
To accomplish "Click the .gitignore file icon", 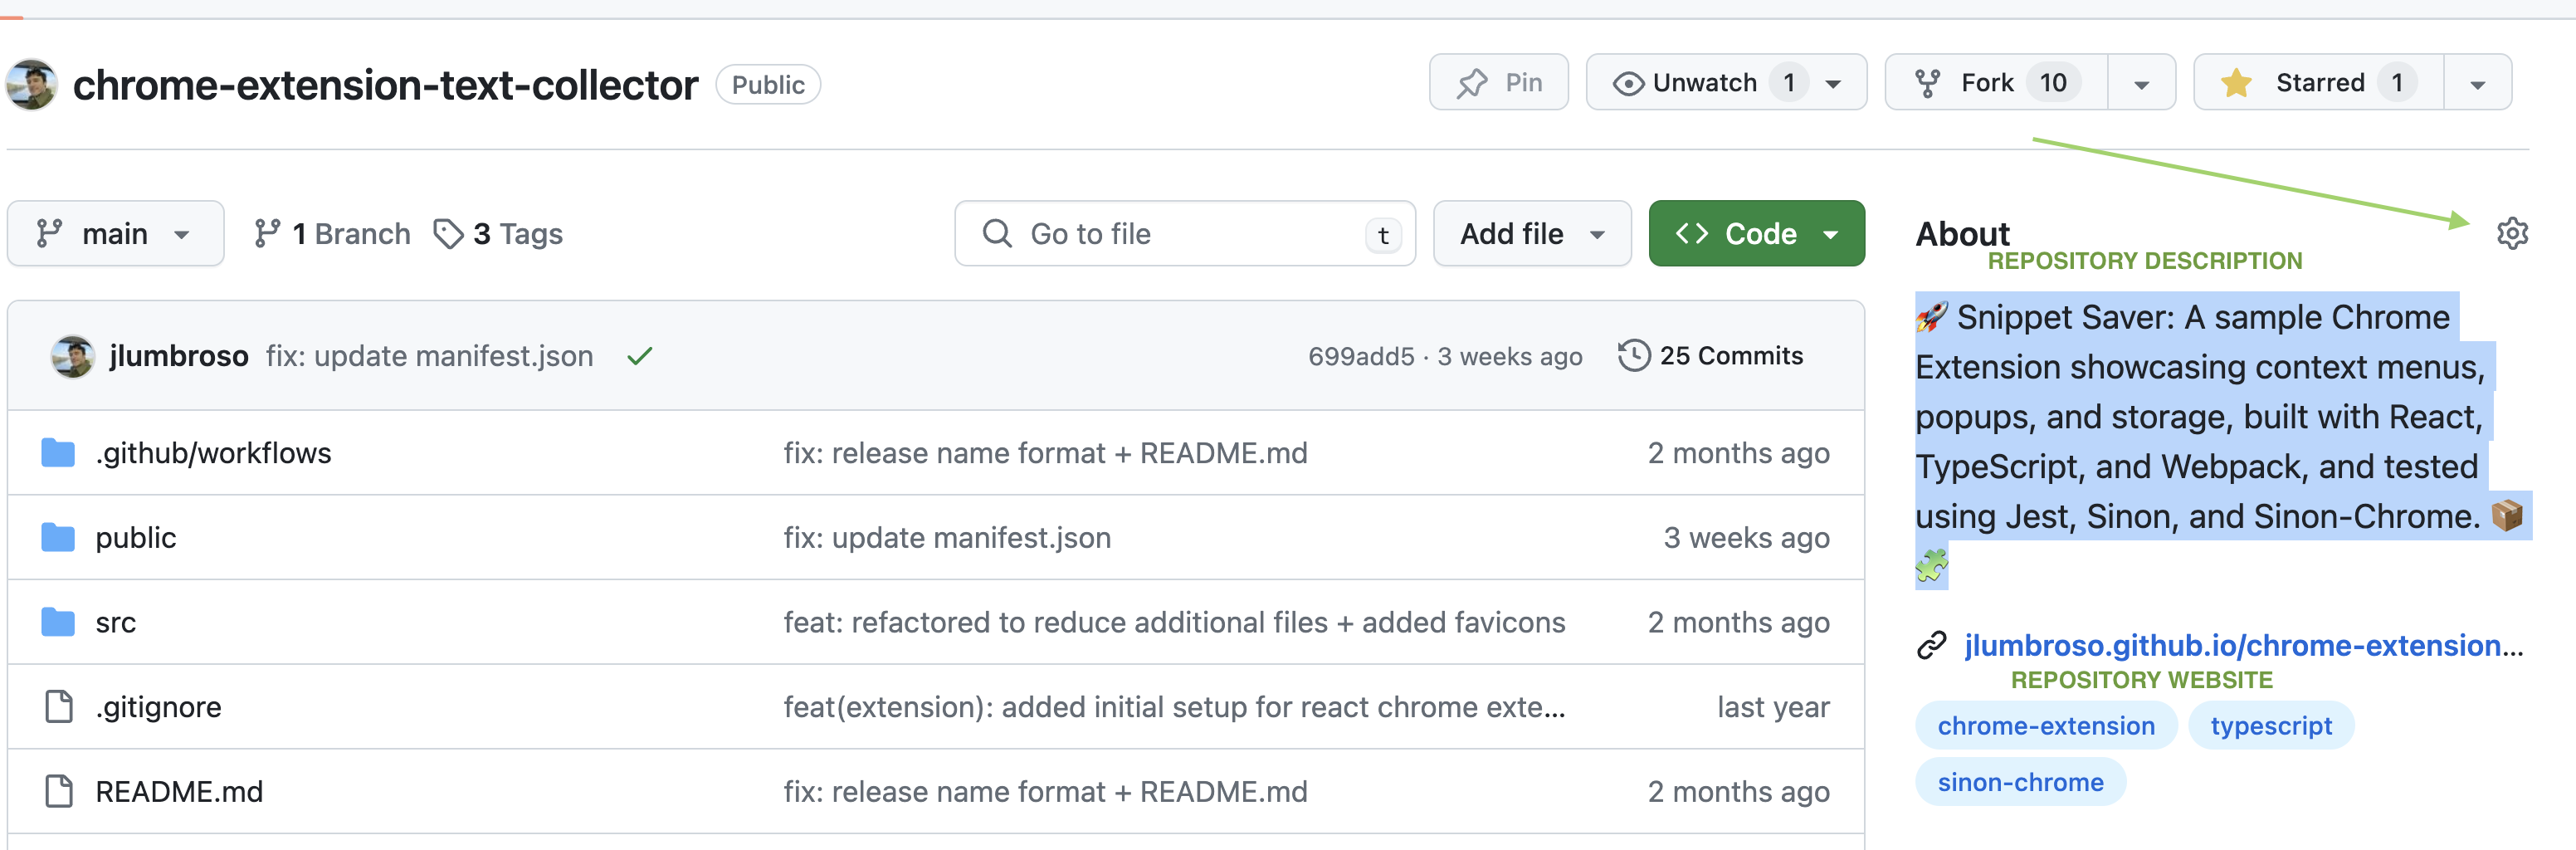I will 59,707.
